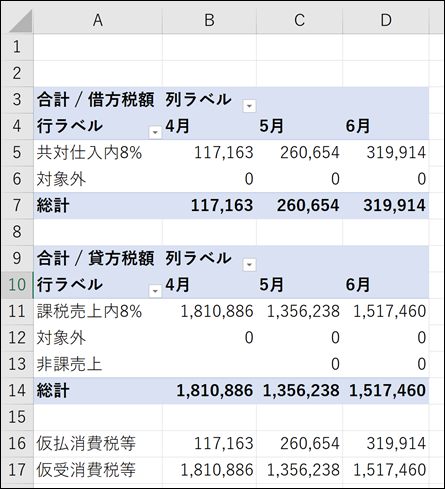
Task: Select column D header
Action: 386,20
